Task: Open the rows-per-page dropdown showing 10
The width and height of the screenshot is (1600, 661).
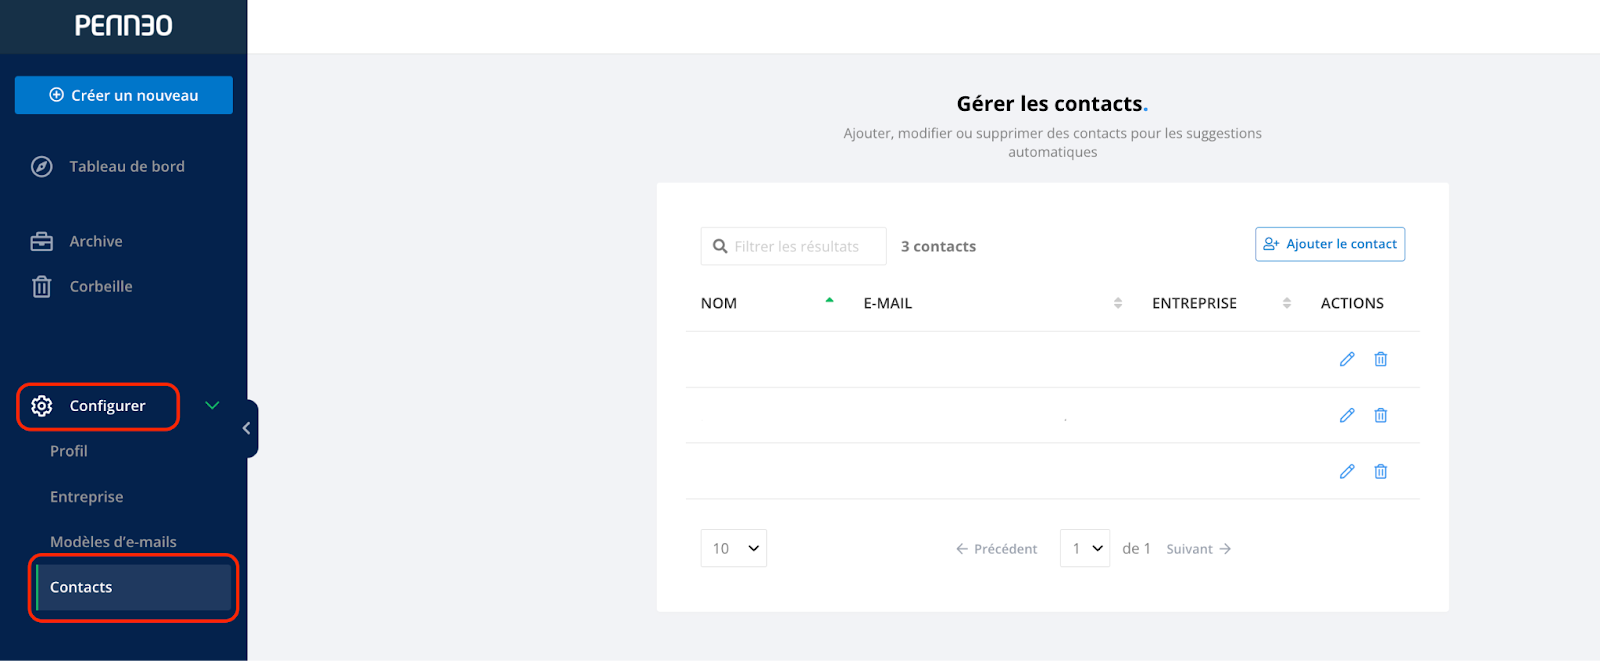Action: coord(734,548)
